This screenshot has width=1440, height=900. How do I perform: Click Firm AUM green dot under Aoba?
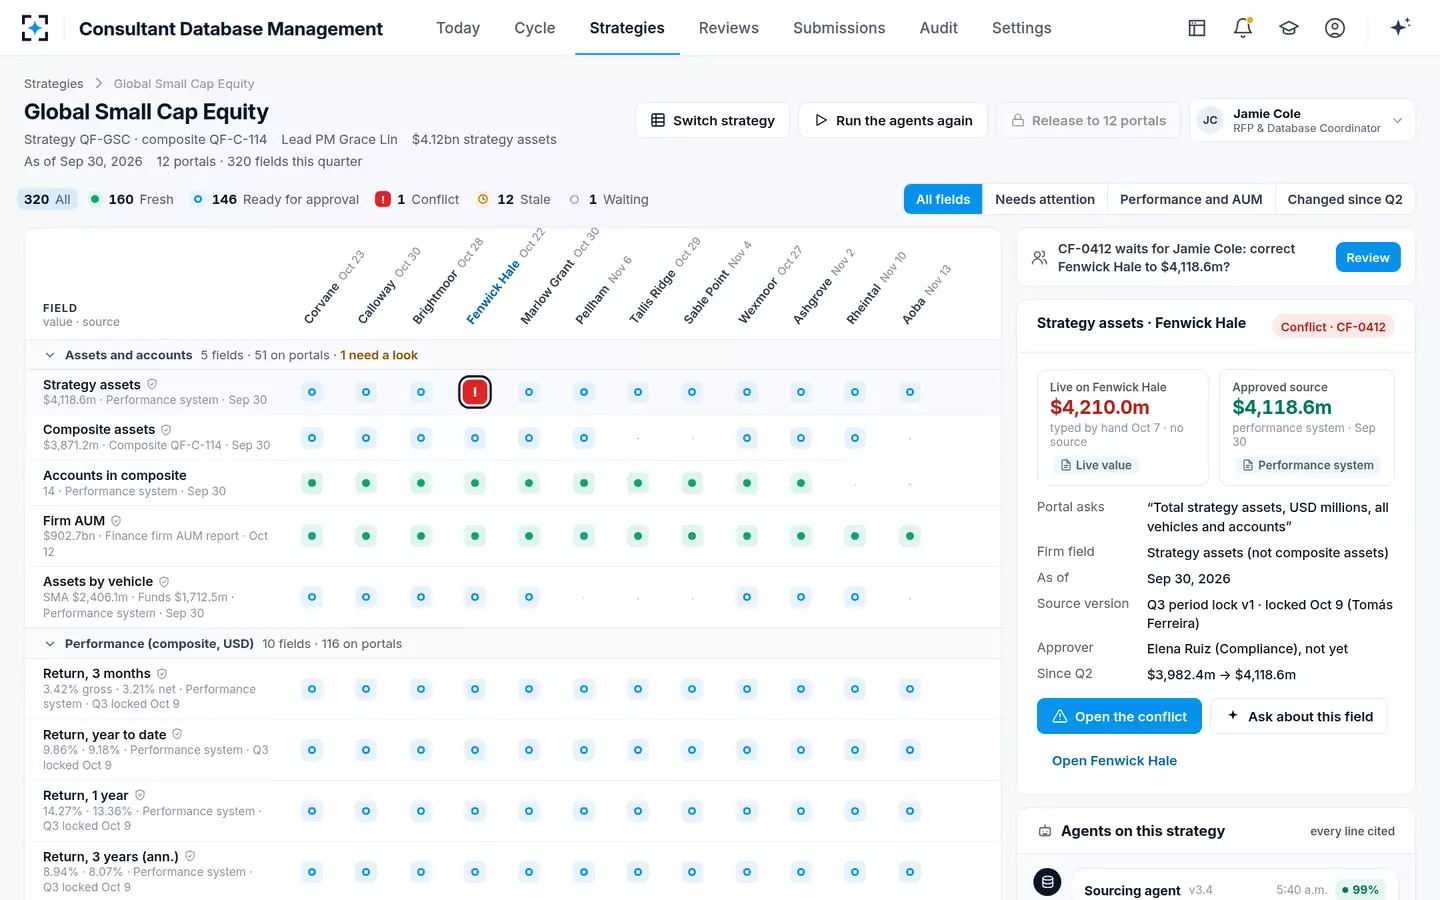tap(910, 536)
